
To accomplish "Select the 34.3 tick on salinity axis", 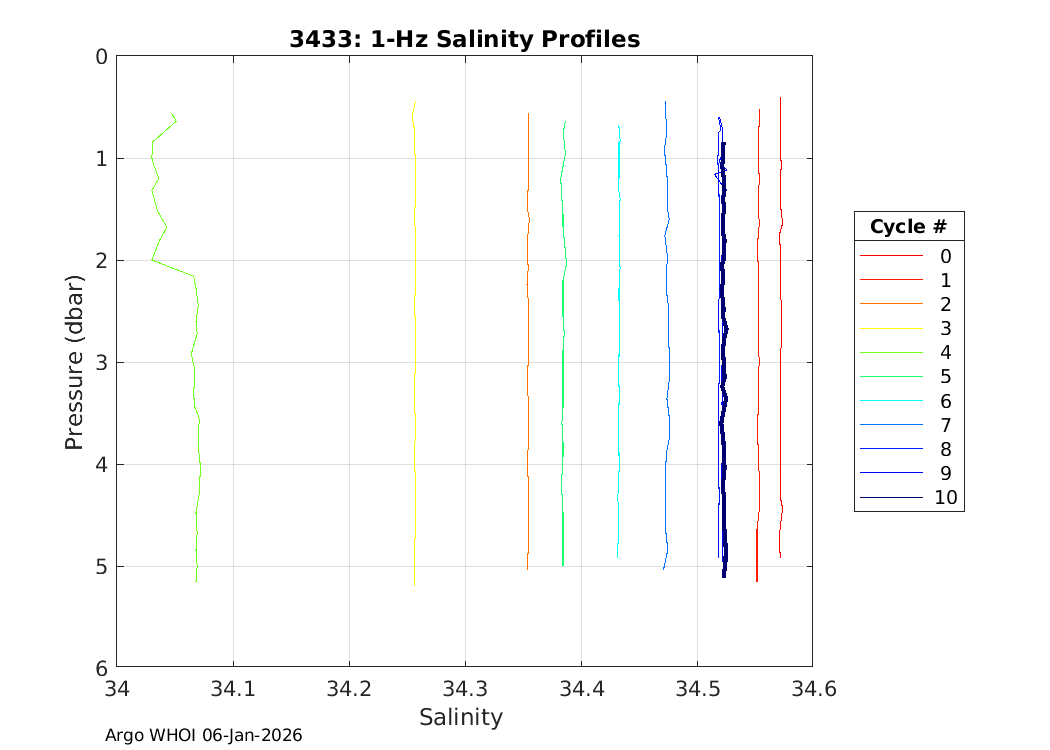I will click(x=464, y=688).
